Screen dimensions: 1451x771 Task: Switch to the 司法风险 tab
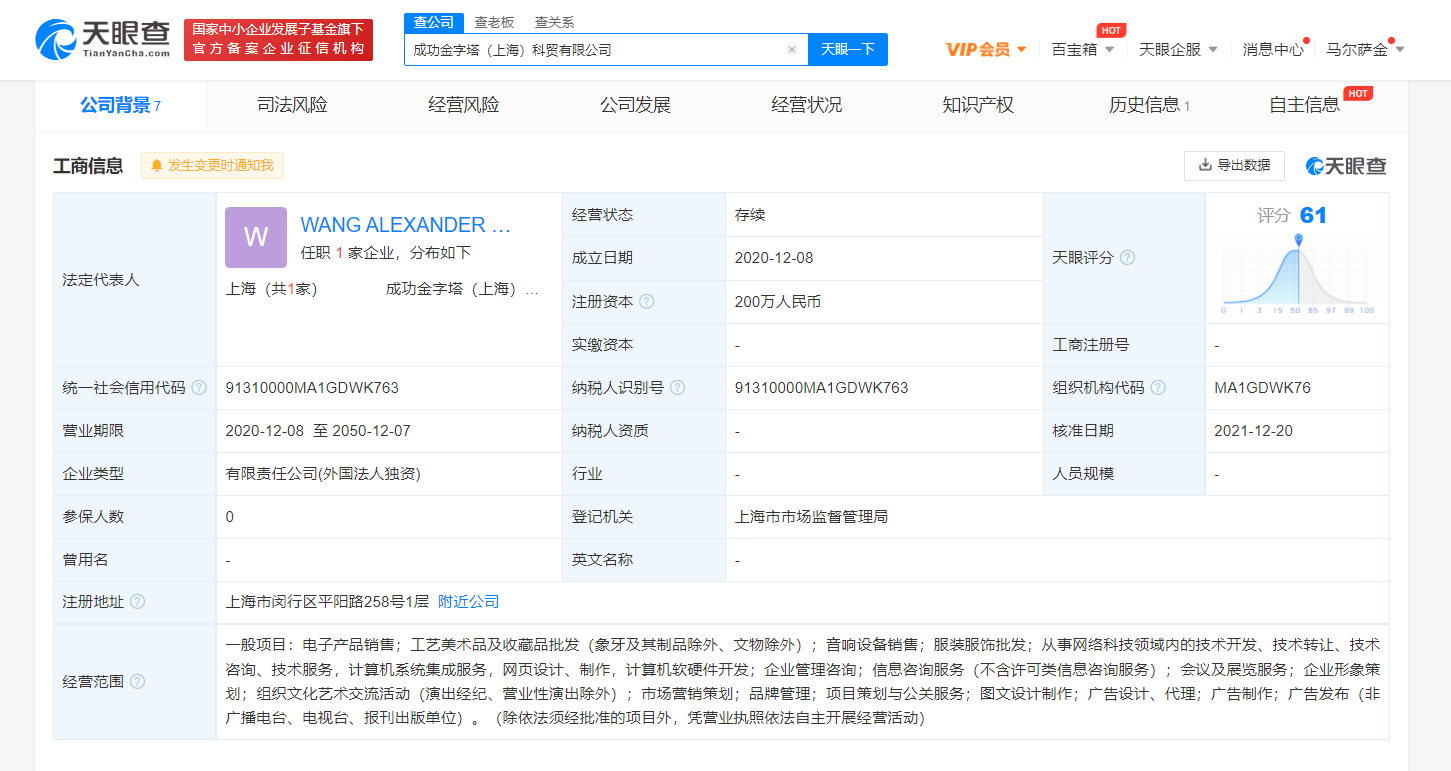pos(292,105)
